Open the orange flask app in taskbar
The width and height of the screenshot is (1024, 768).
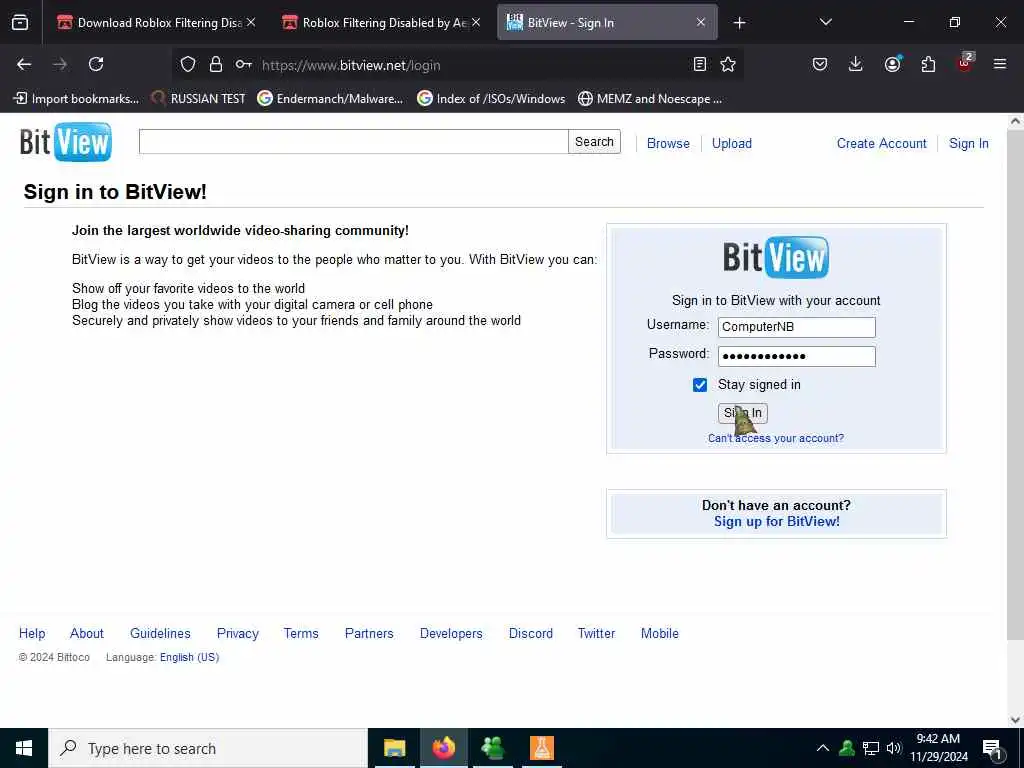pos(541,748)
